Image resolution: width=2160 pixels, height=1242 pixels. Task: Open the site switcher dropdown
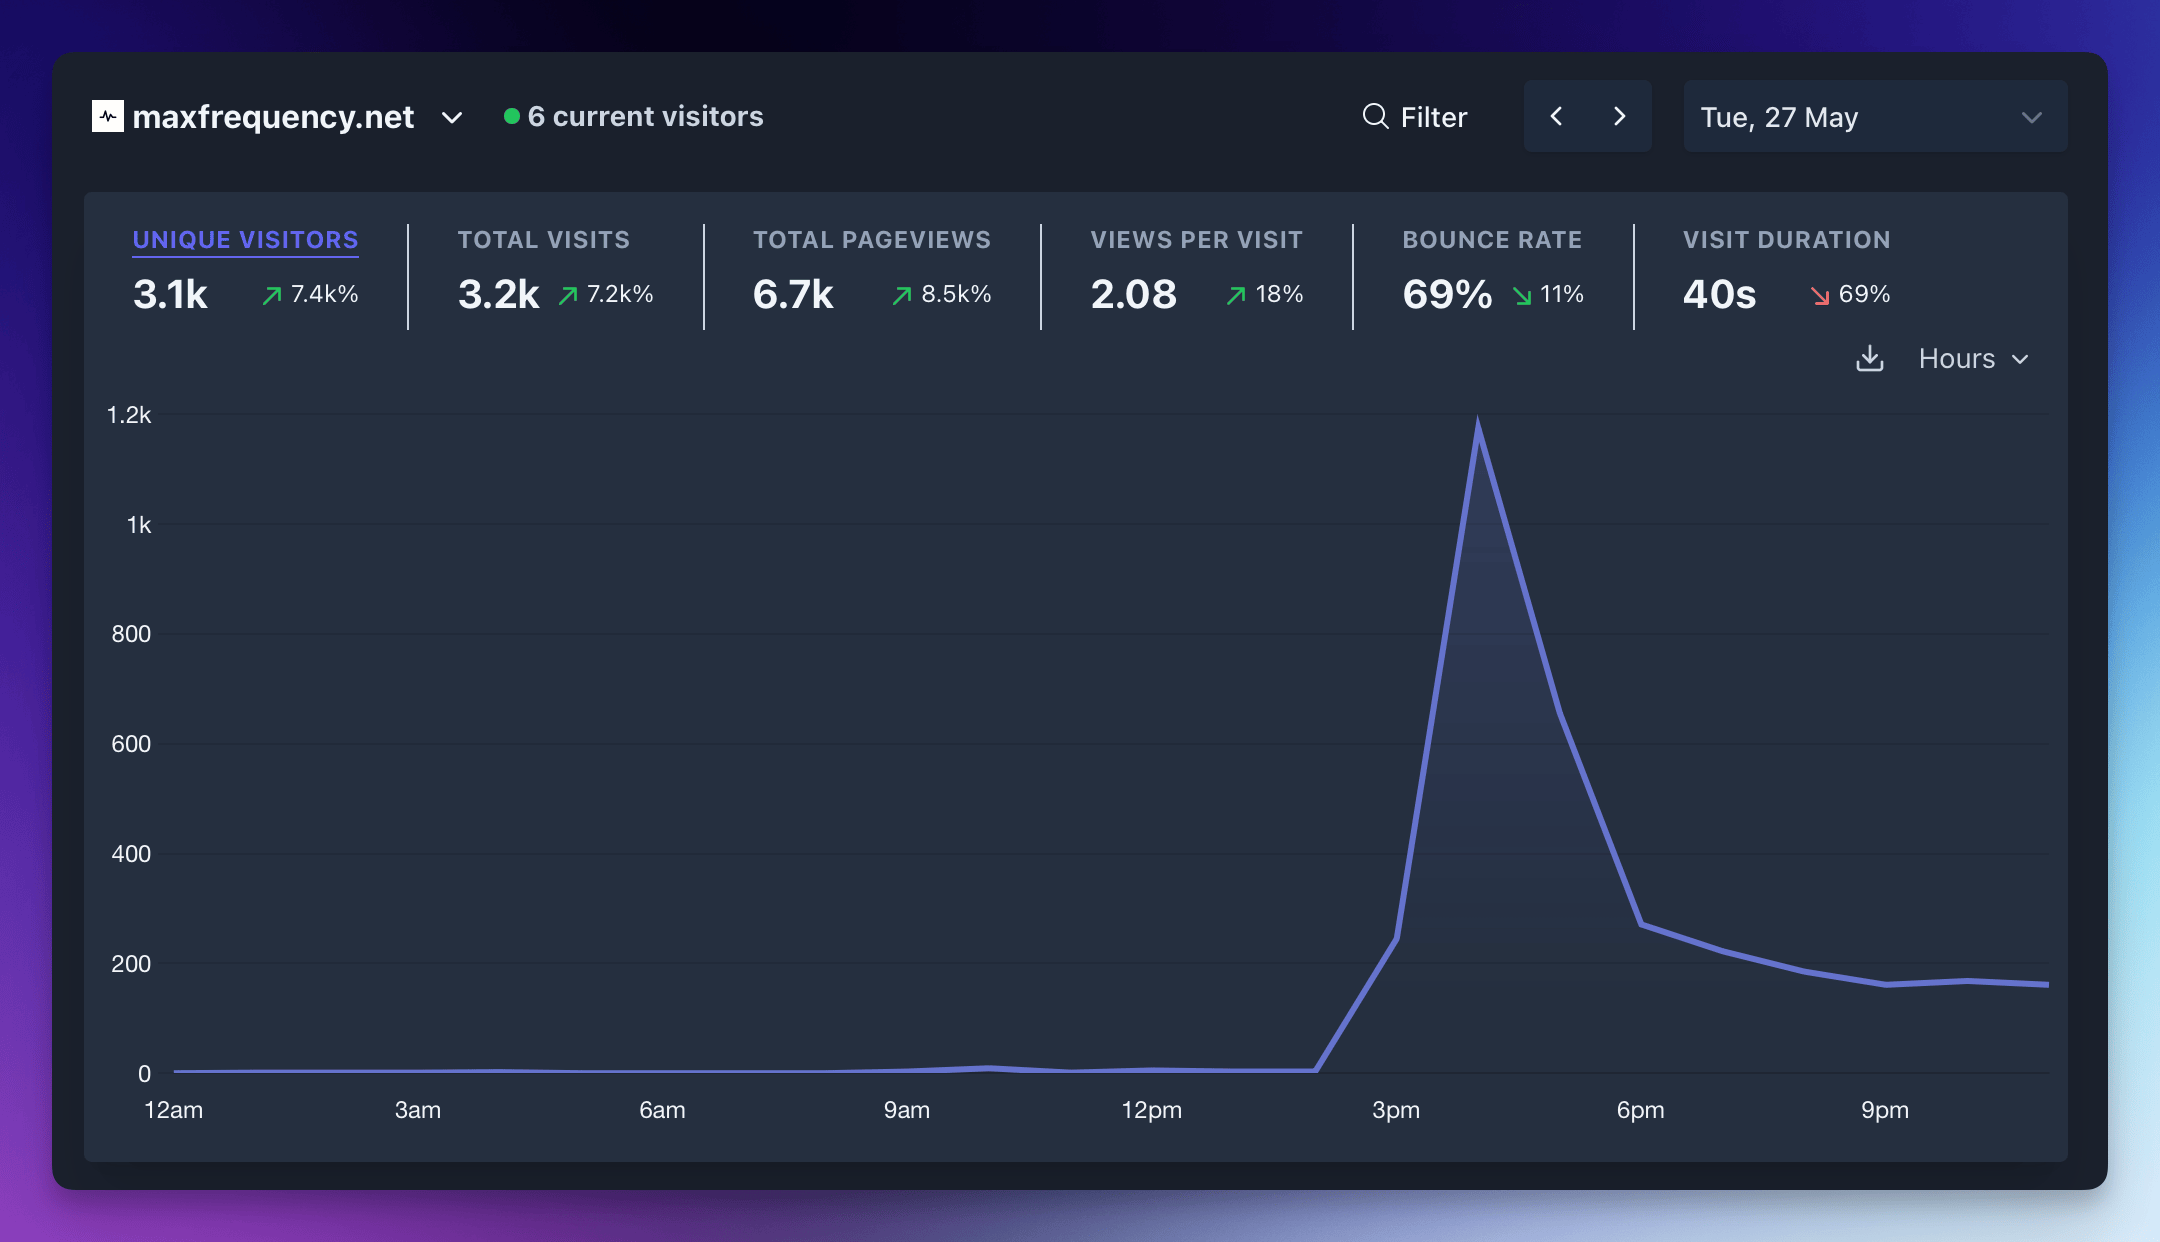pyautogui.click(x=452, y=118)
